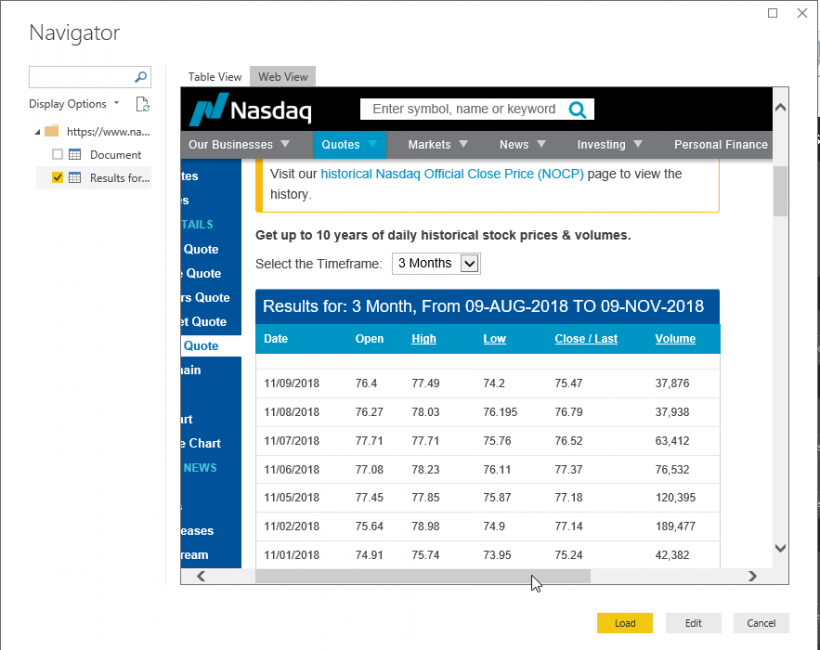Select the Document tree item
820x650 pixels.
116,155
